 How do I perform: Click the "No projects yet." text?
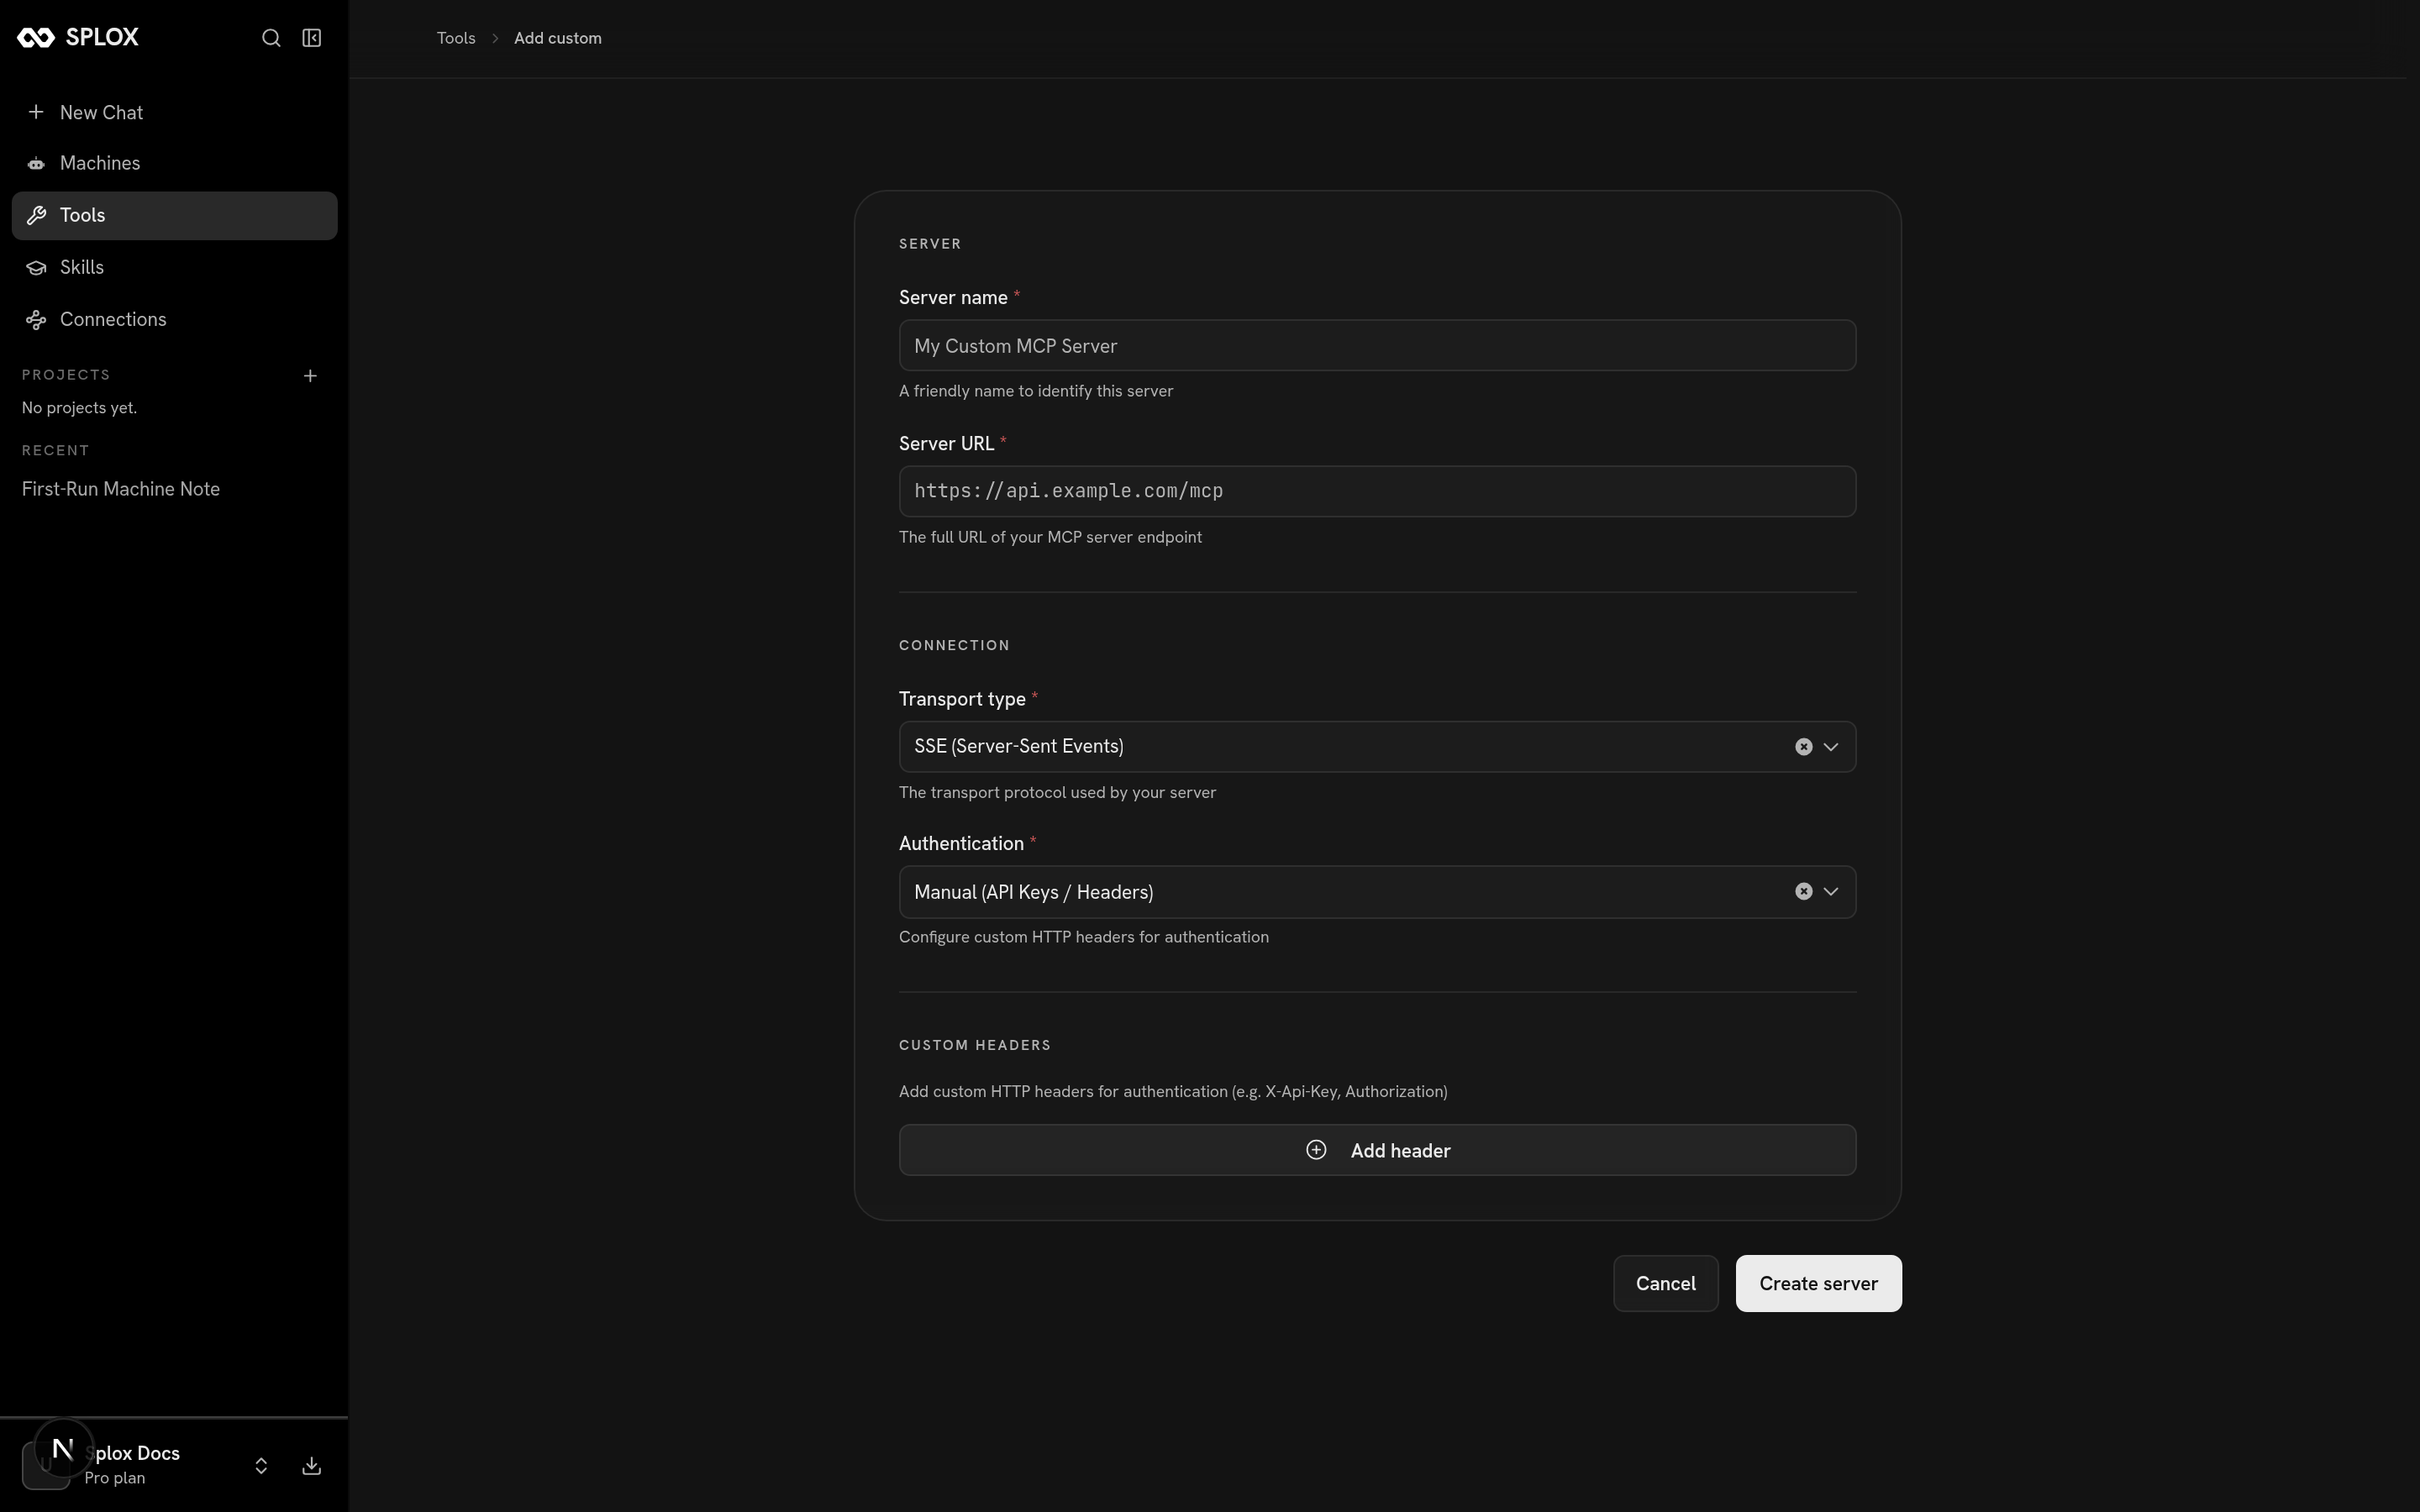79,408
